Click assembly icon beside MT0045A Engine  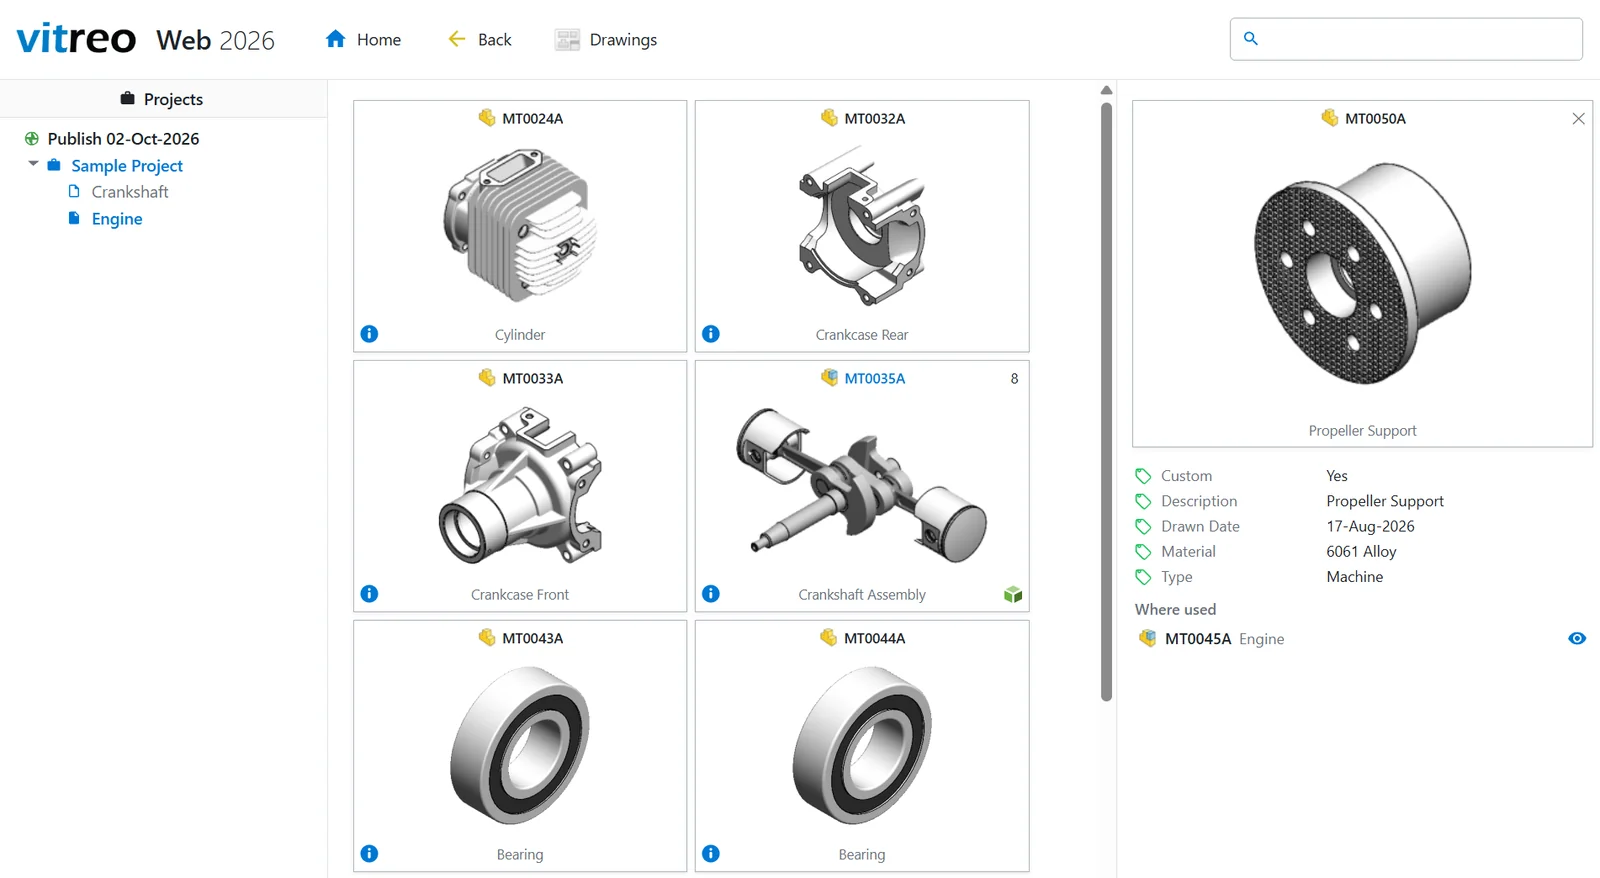[1147, 638]
